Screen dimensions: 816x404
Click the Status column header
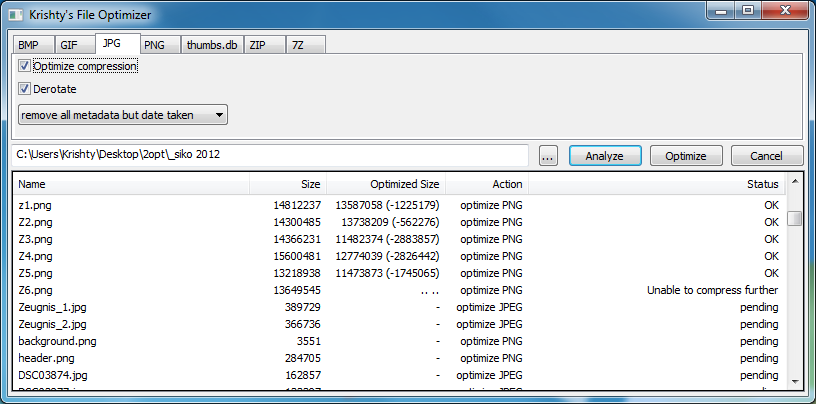(656, 184)
